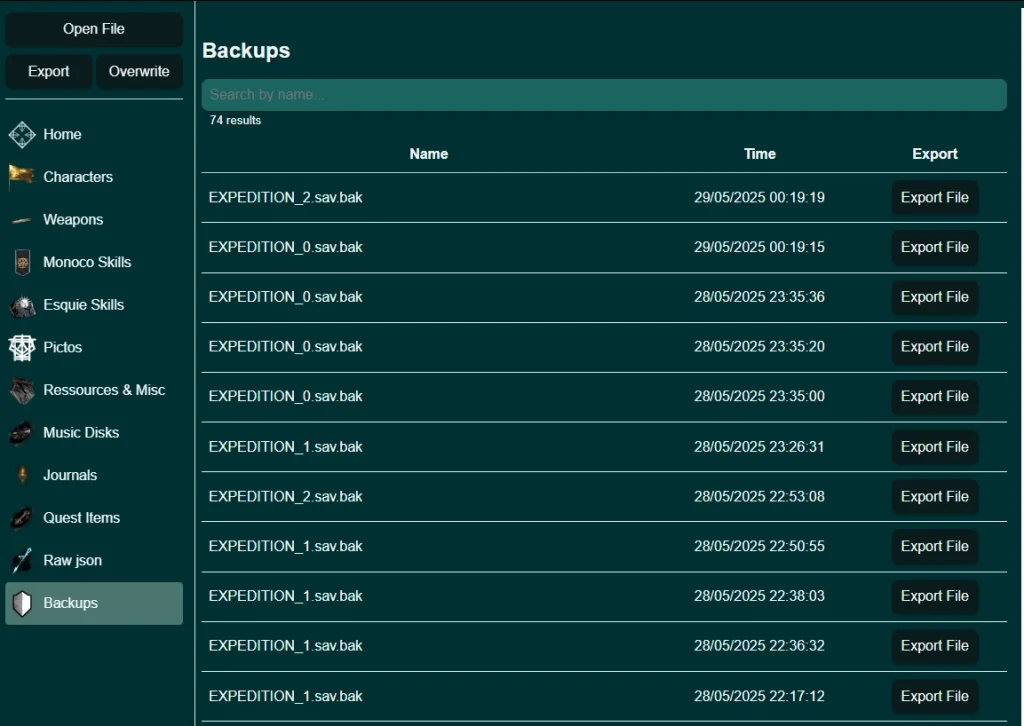Open the Music Disks icon
The image size is (1024, 726).
22,433
